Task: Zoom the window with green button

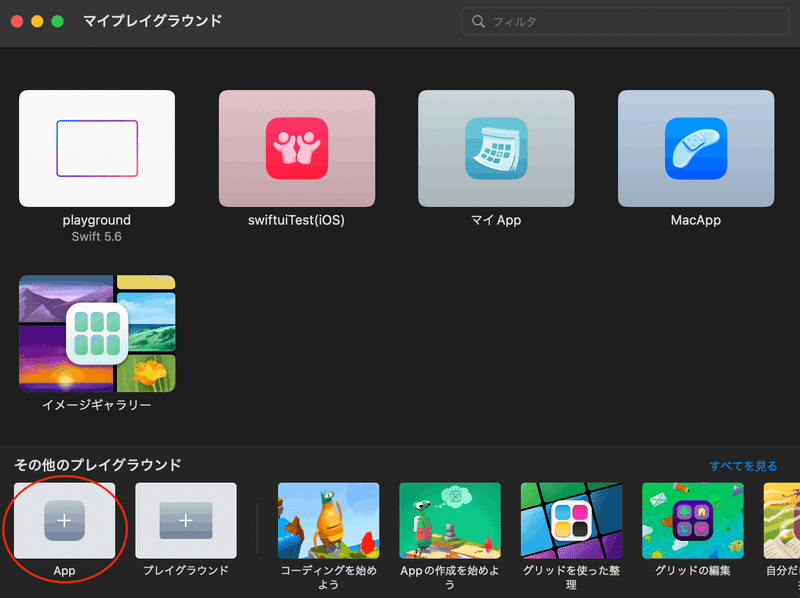Action: [x=58, y=21]
